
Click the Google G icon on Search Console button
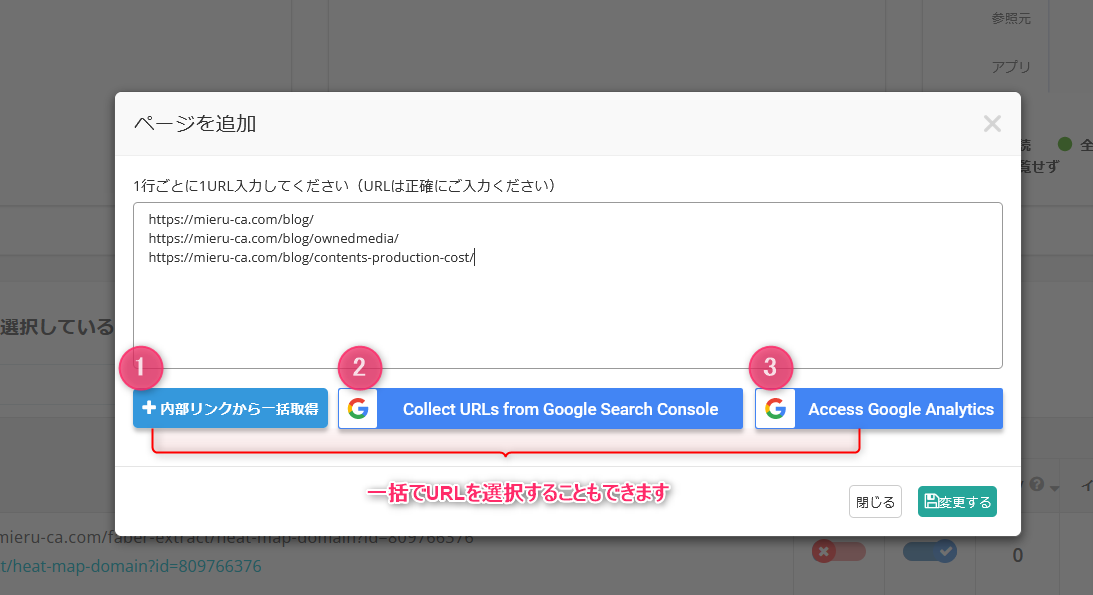(x=358, y=408)
